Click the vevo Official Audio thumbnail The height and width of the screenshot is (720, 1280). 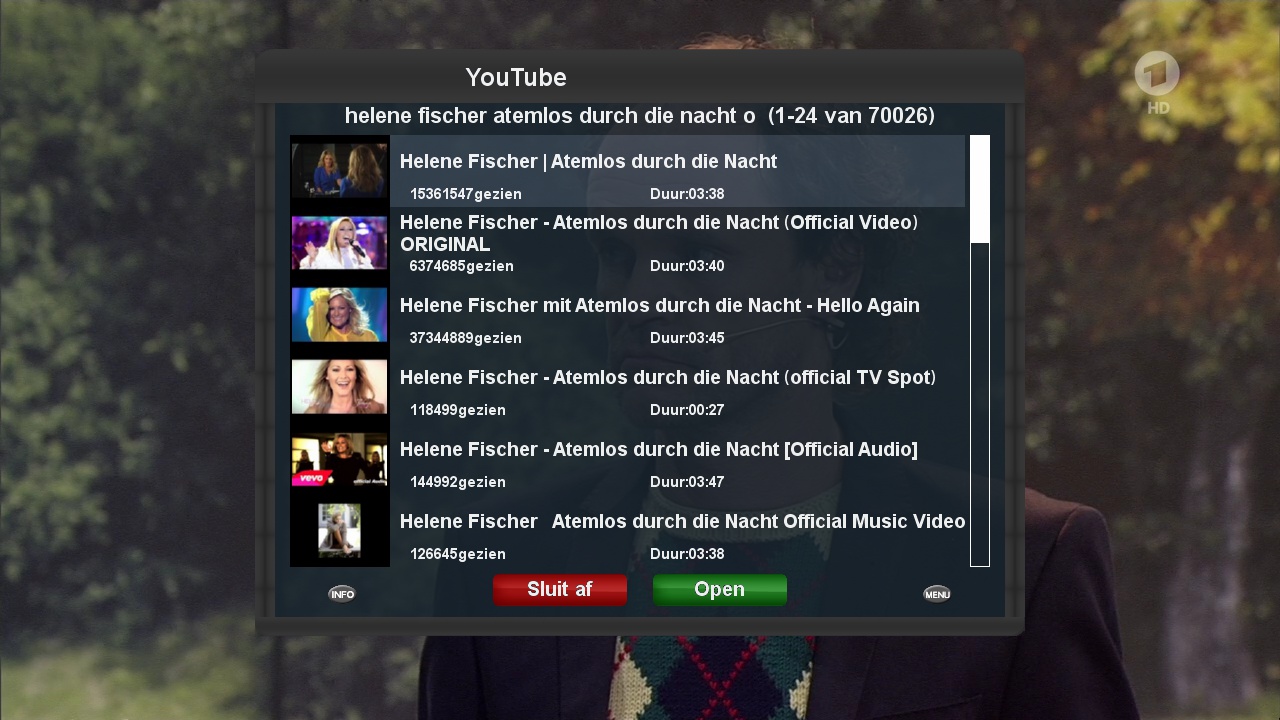pyautogui.click(x=339, y=459)
